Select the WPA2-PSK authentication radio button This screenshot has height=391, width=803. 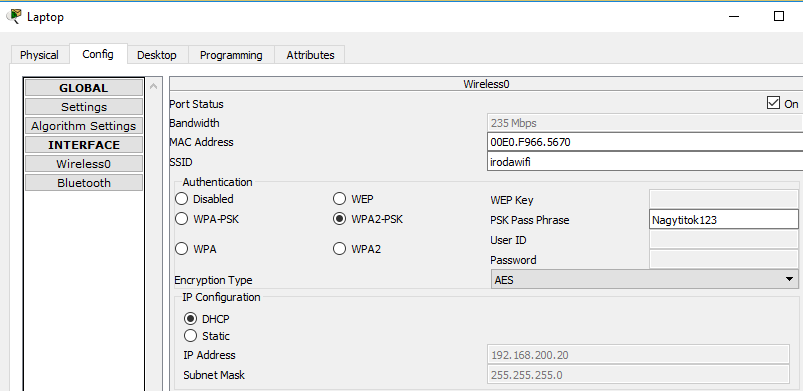tap(339, 219)
